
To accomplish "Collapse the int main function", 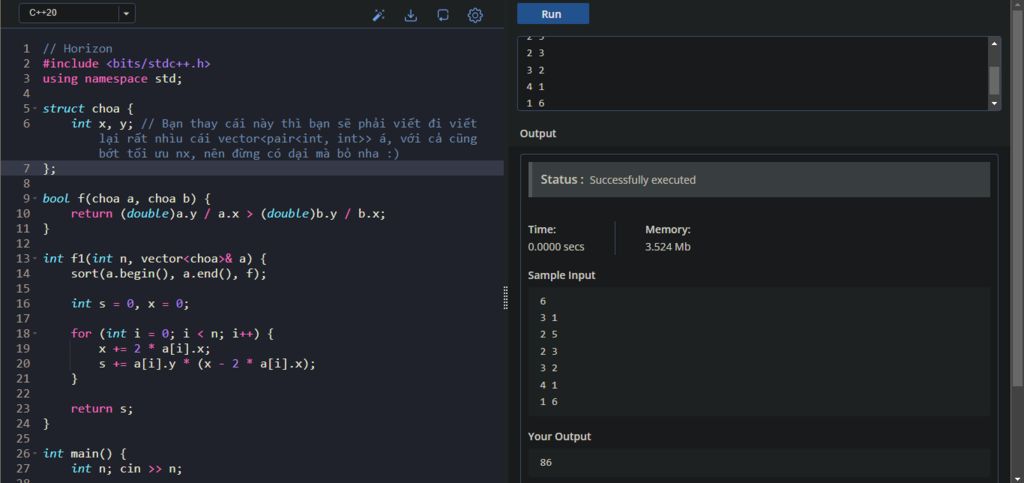I will coord(36,454).
